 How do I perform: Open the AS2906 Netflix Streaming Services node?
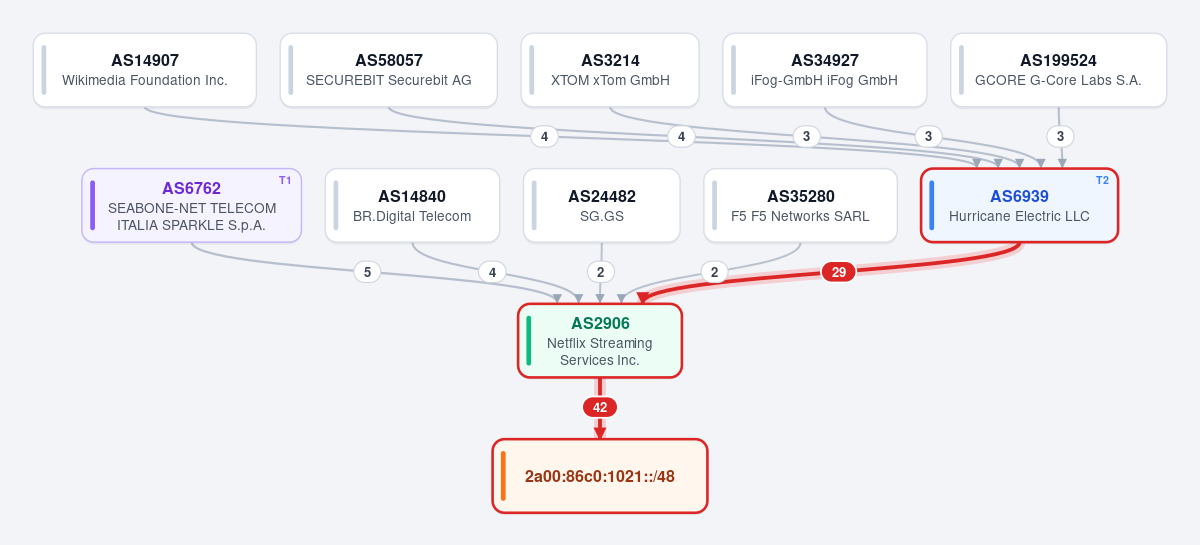[600, 341]
